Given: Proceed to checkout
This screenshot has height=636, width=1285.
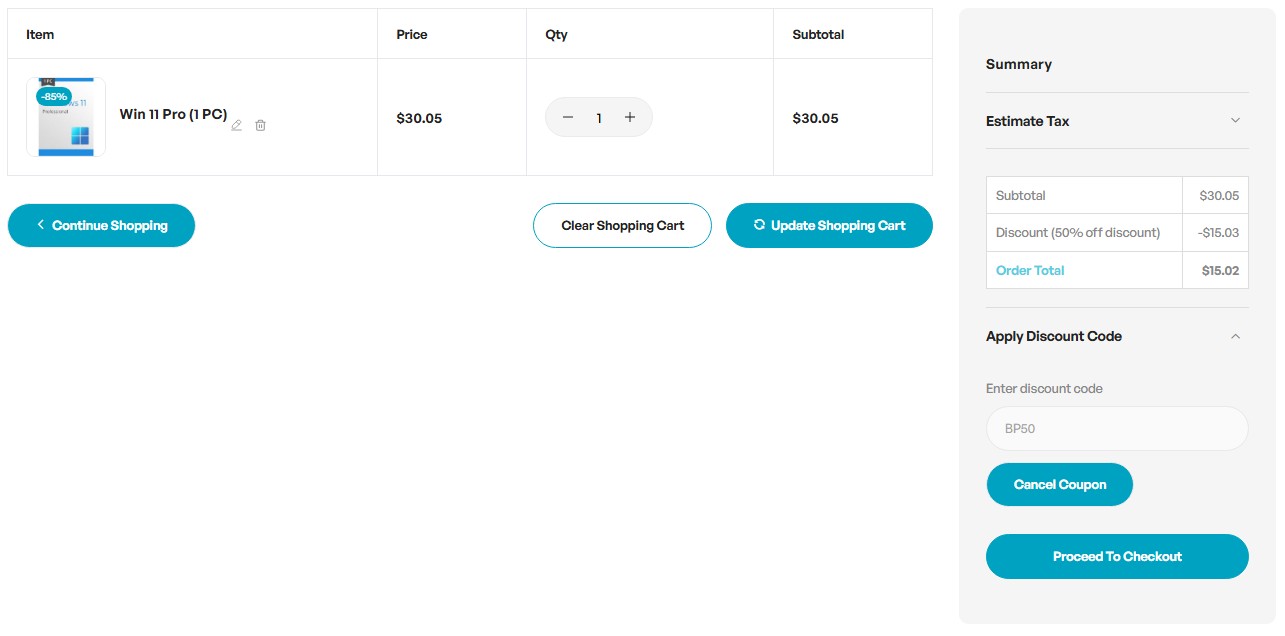Looking at the screenshot, I should click(x=1117, y=557).
